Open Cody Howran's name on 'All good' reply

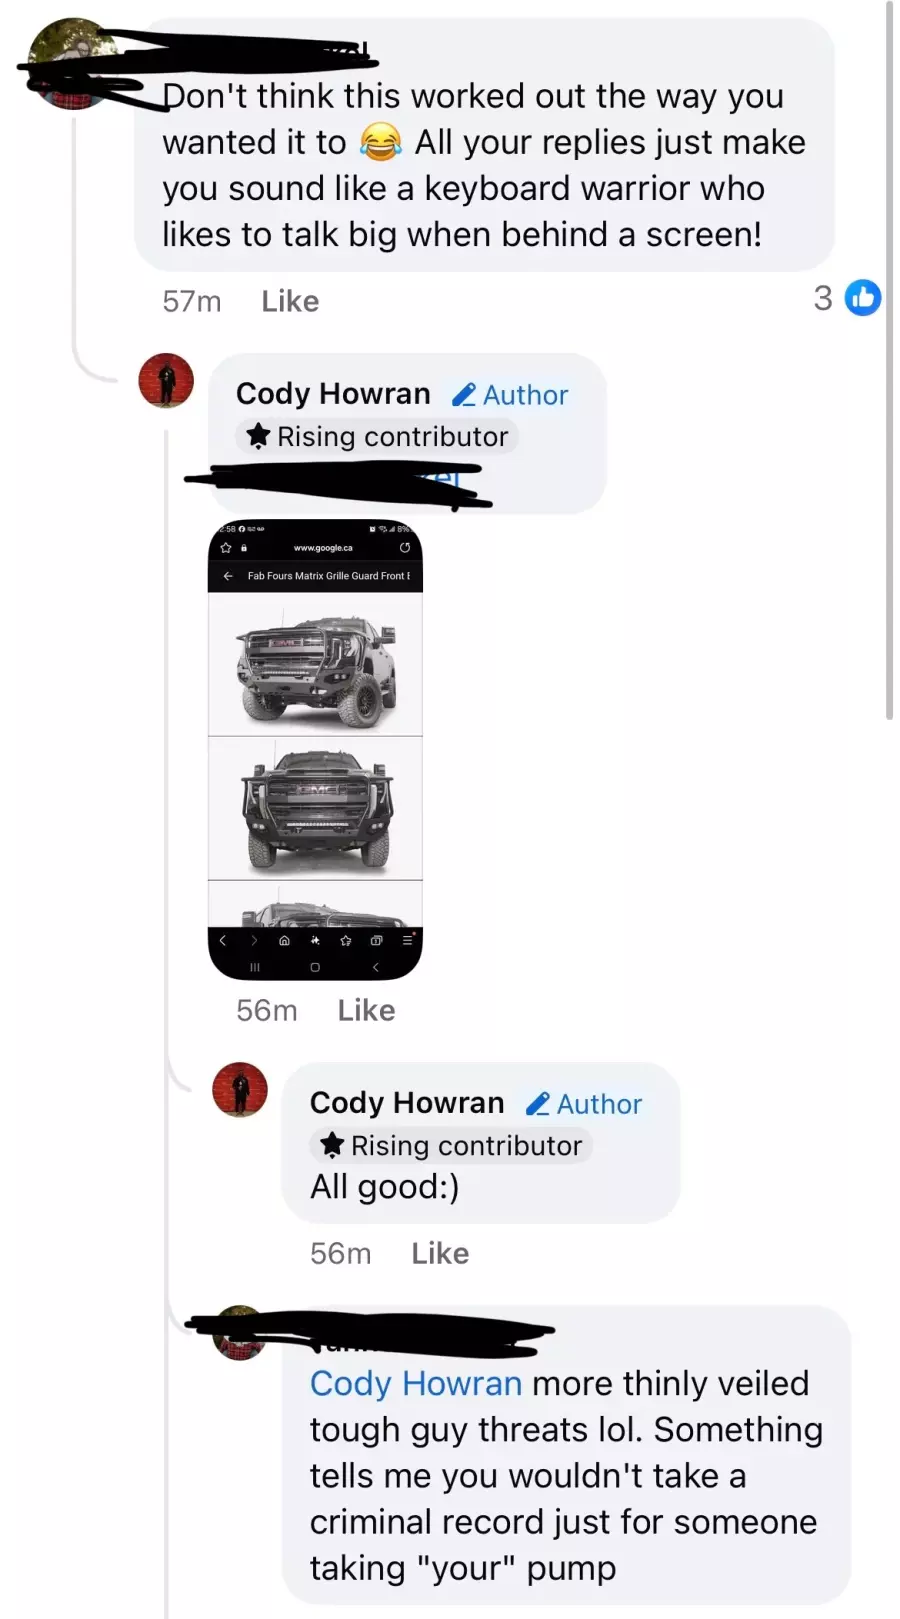coord(407,1103)
